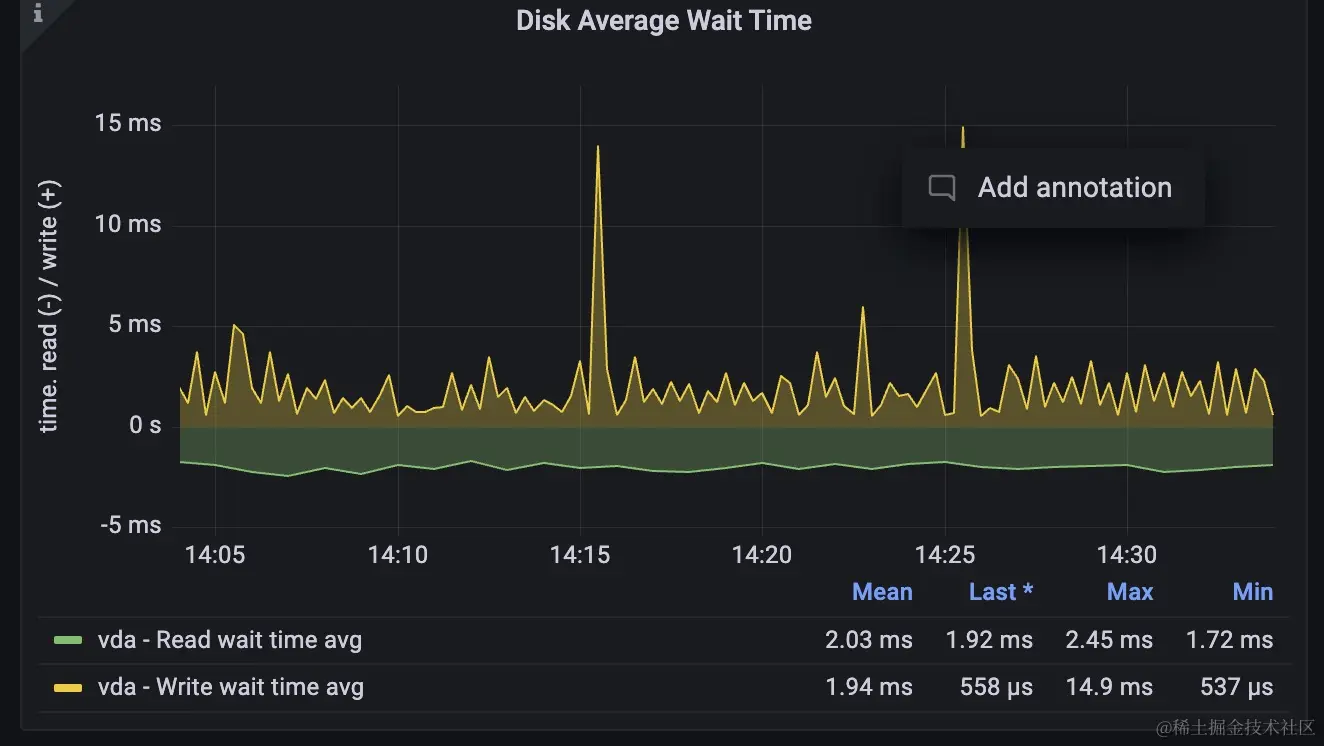
Task: Click the 14:30 time axis label
Action: coord(1127,555)
